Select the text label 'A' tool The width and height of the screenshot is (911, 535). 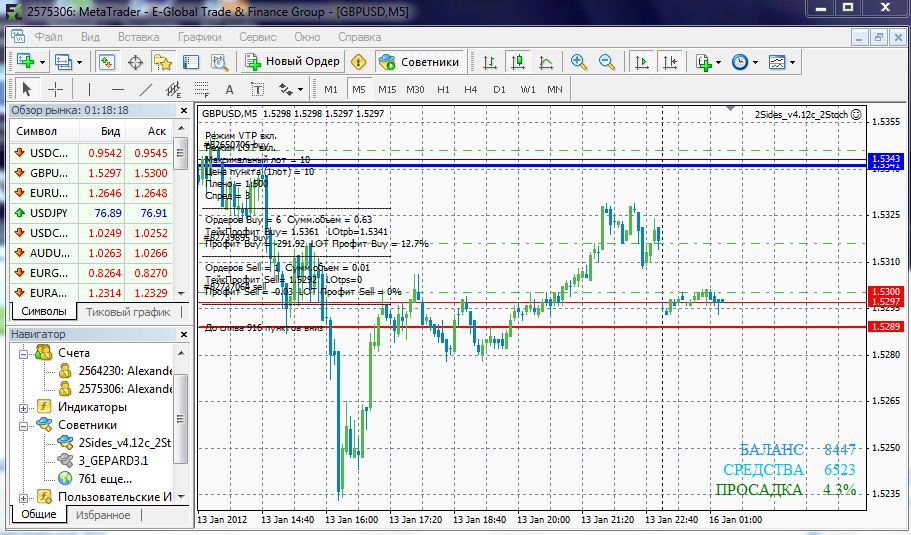click(x=230, y=89)
